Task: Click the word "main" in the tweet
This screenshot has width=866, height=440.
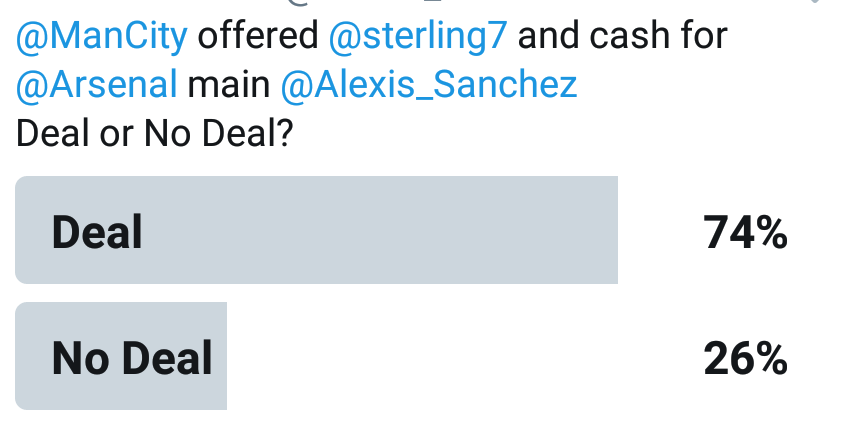Action: coord(229,84)
